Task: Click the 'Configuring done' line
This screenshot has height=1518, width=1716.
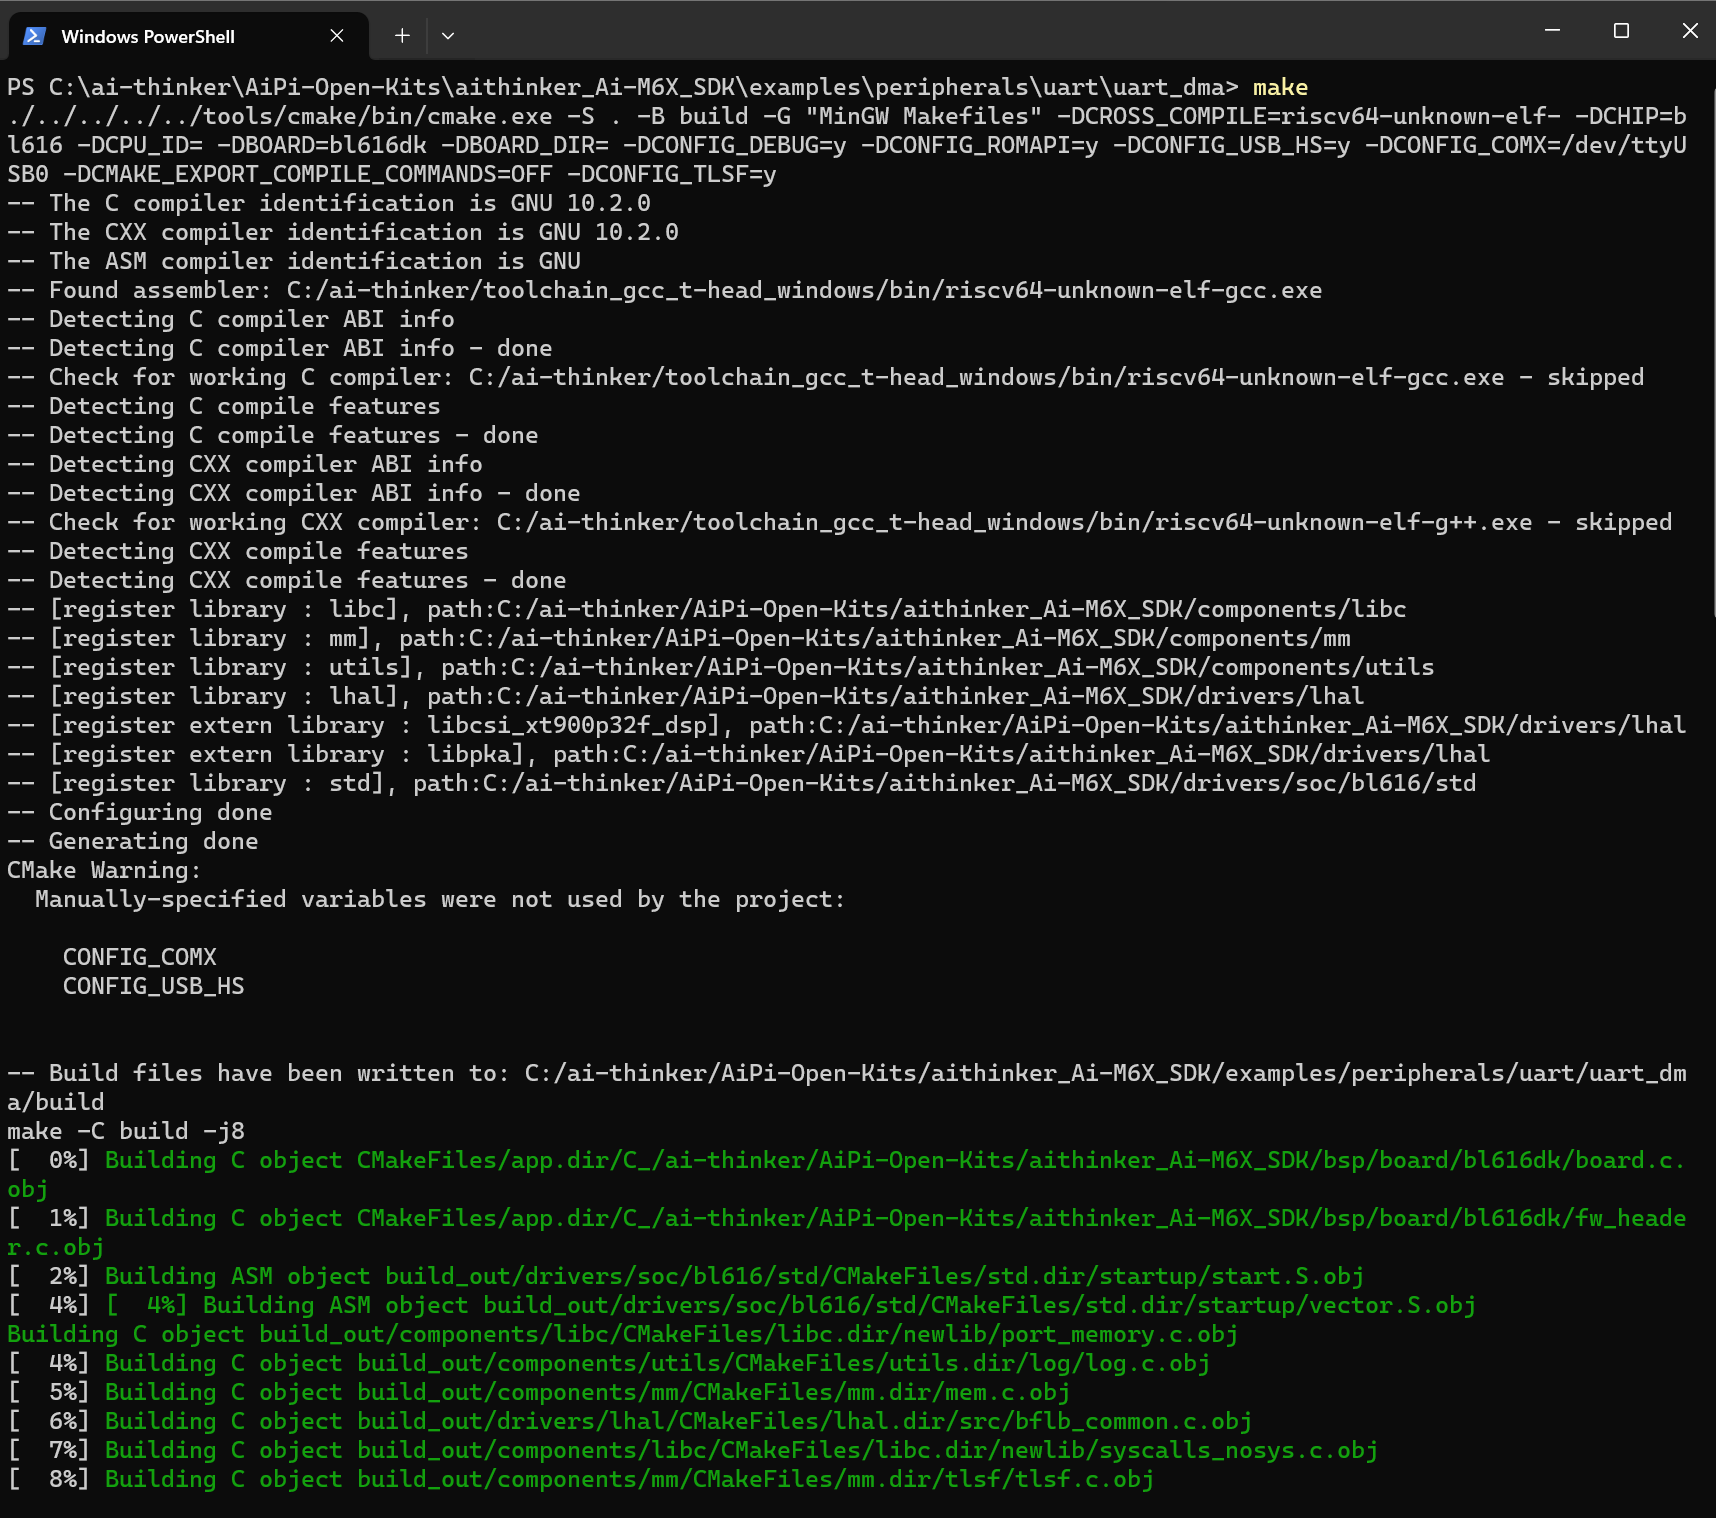Action: [140, 813]
